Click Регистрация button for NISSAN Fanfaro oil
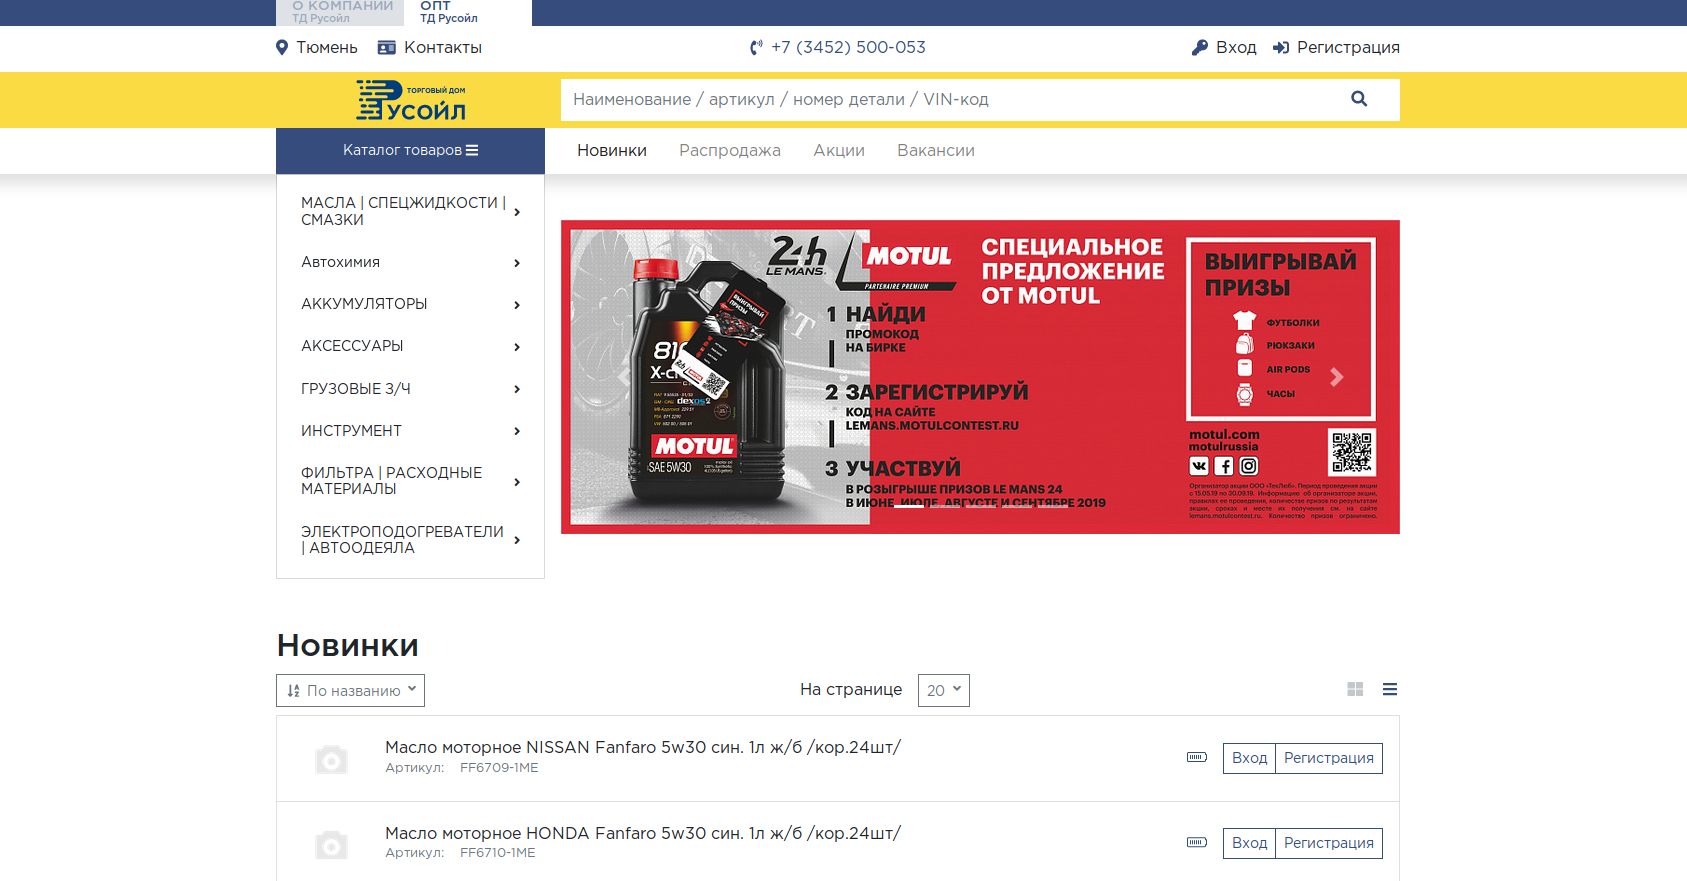Screen dimensions: 1687x881 click(x=1329, y=758)
